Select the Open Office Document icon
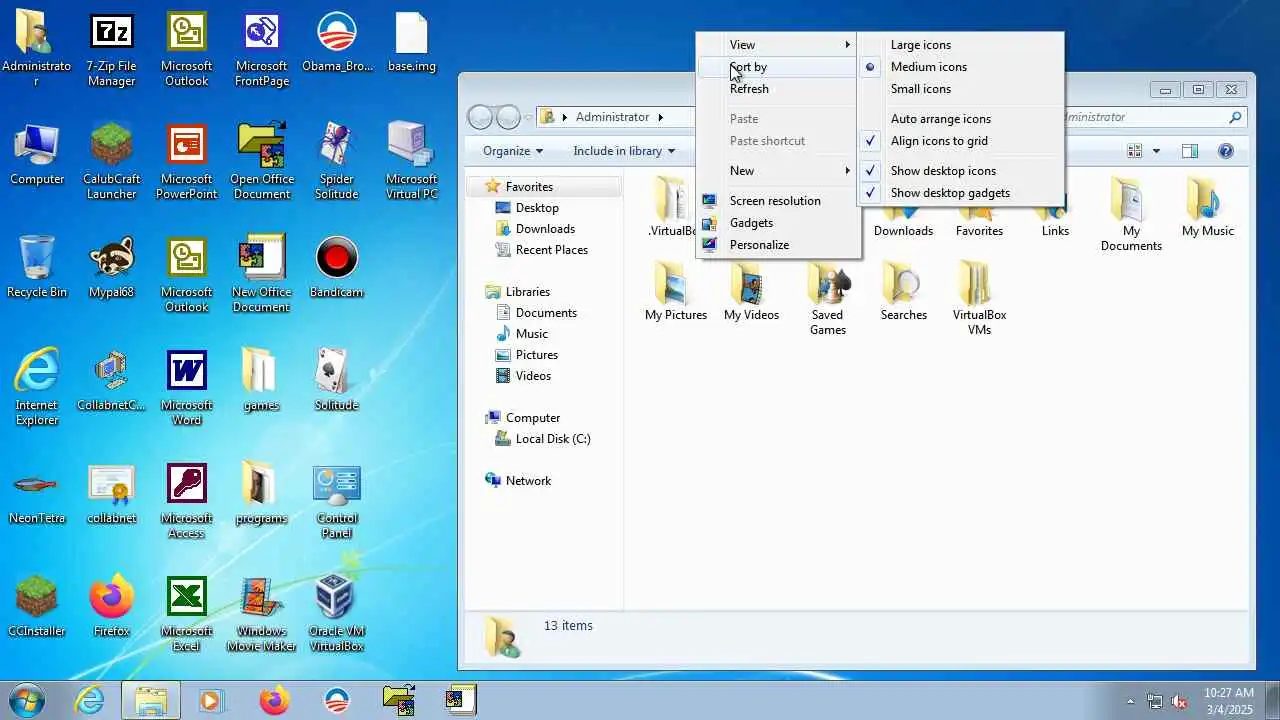Viewport: 1280px width, 720px height. (x=261, y=162)
